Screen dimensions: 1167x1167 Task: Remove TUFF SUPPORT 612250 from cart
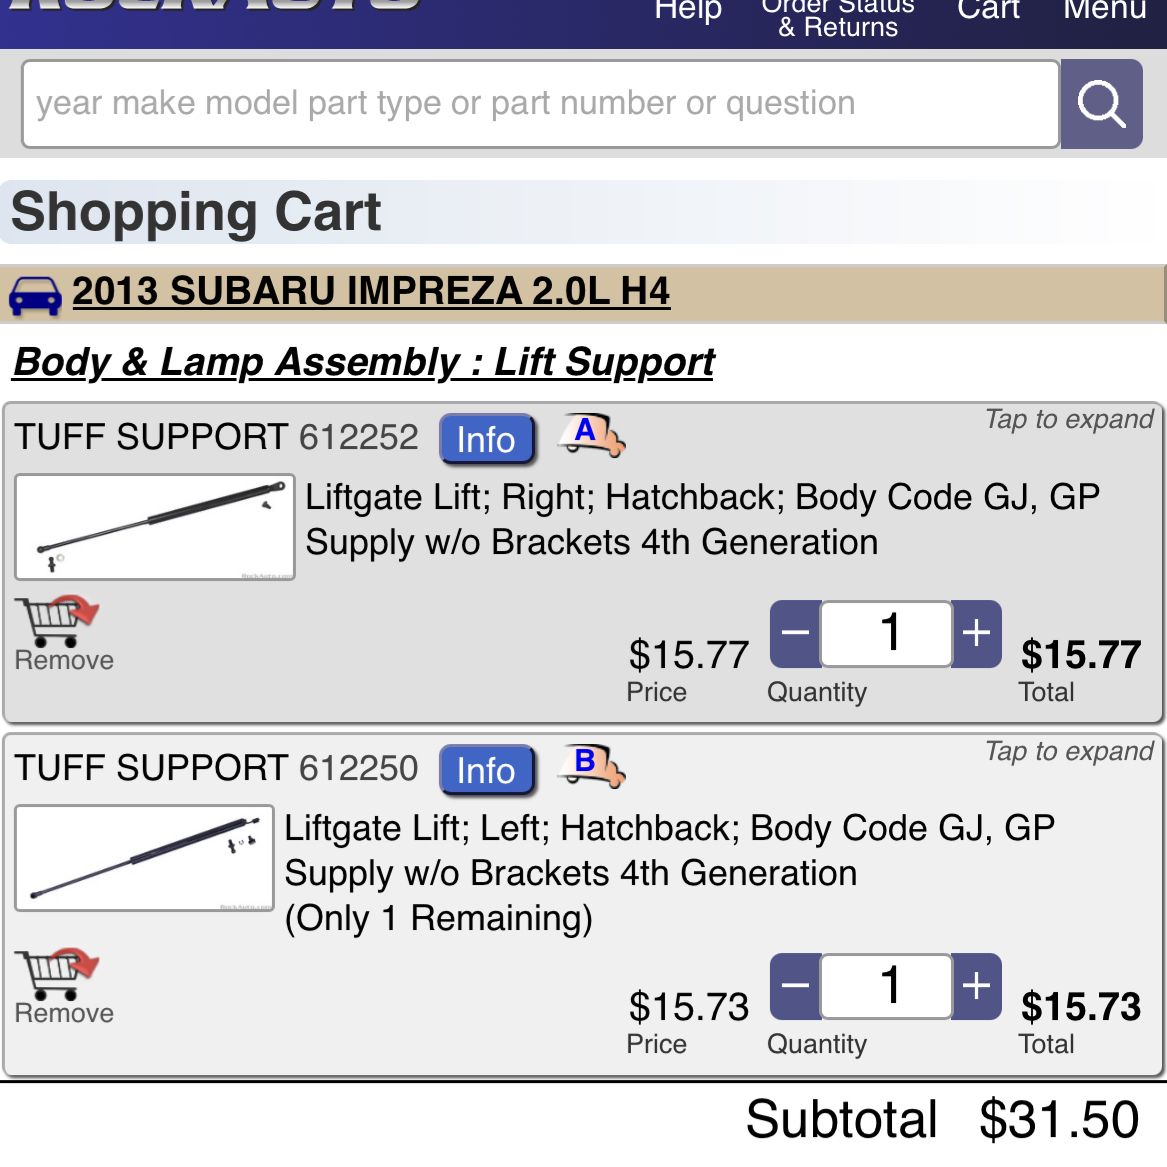[x=62, y=986]
